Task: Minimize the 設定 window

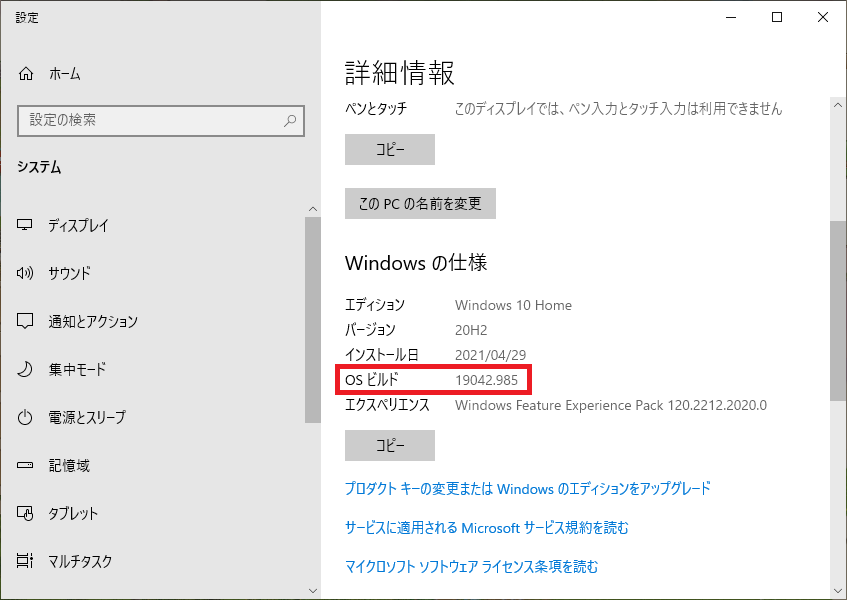Action: 731,17
